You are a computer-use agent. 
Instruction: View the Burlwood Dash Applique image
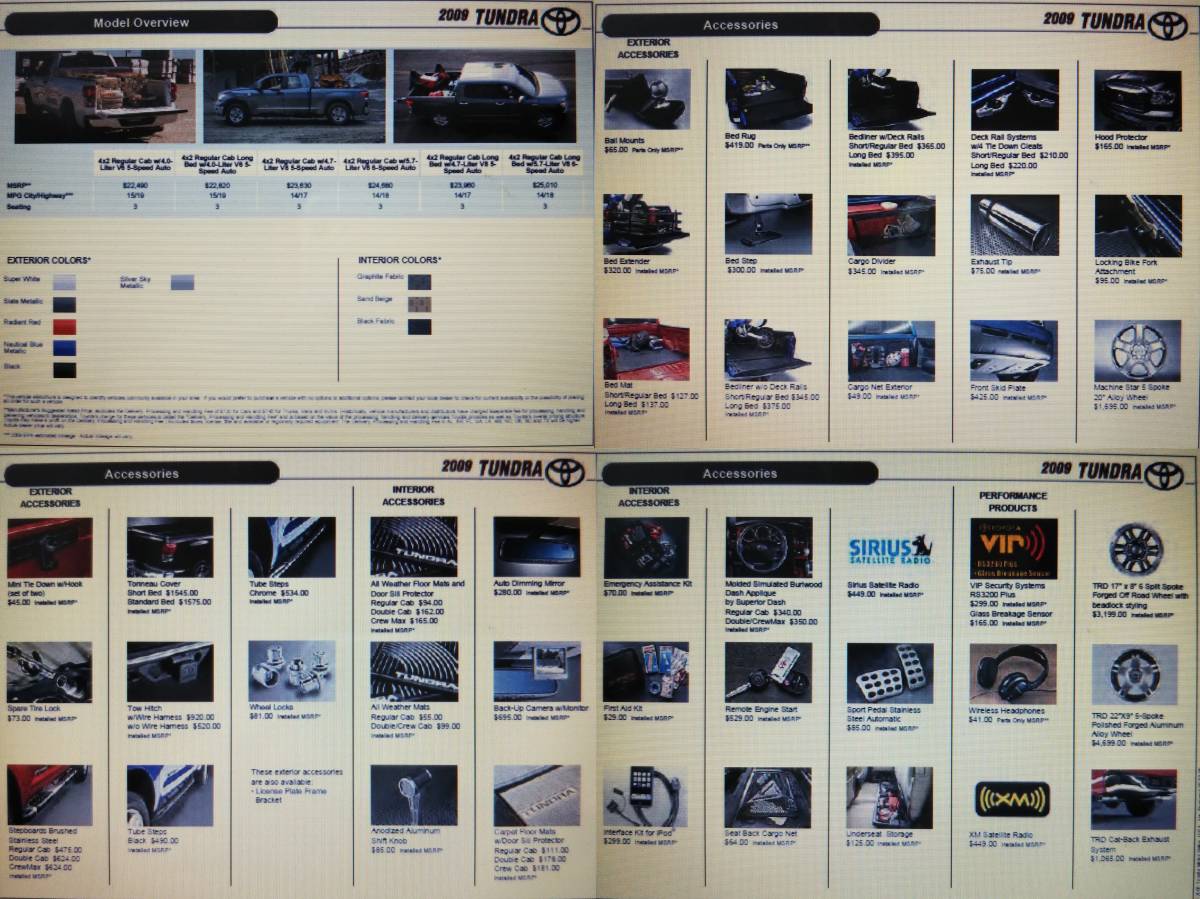768,548
